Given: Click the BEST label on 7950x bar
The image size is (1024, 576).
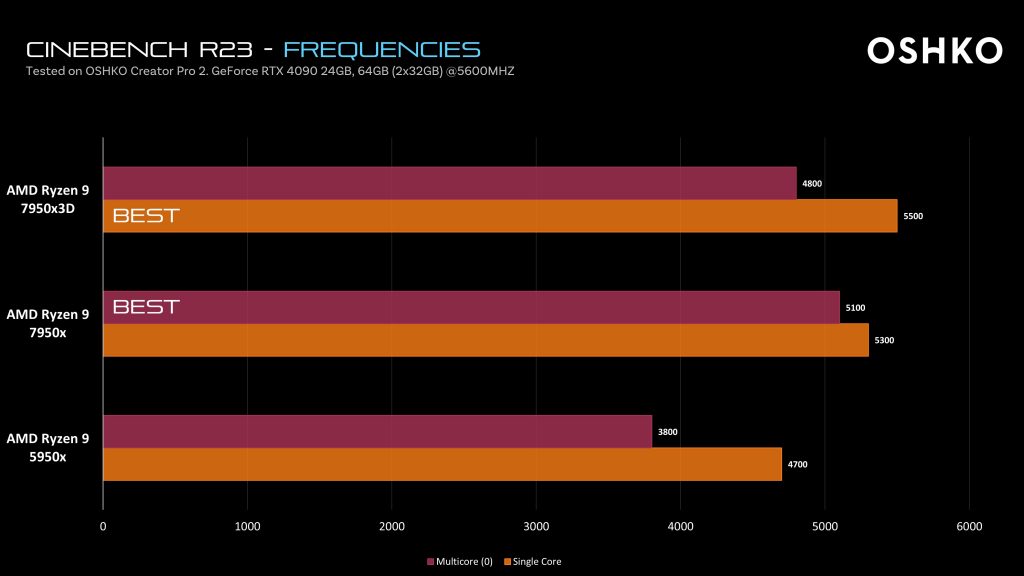Looking at the screenshot, I should [x=146, y=307].
